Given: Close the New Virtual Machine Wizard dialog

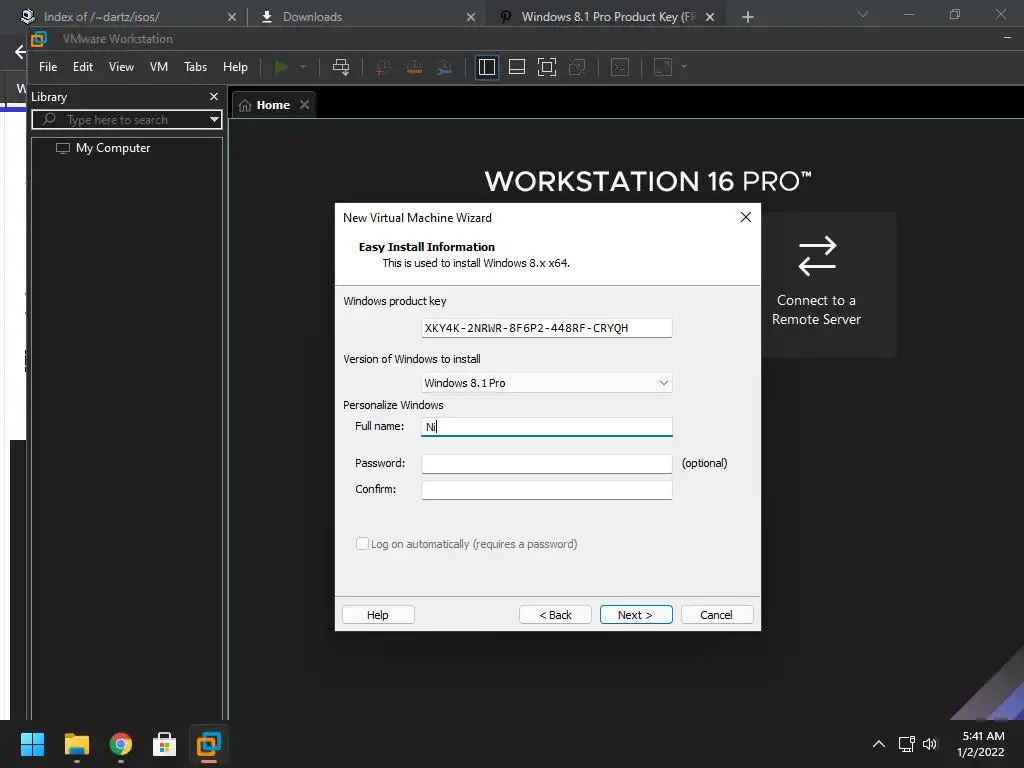Looking at the screenshot, I should click(x=746, y=217).
